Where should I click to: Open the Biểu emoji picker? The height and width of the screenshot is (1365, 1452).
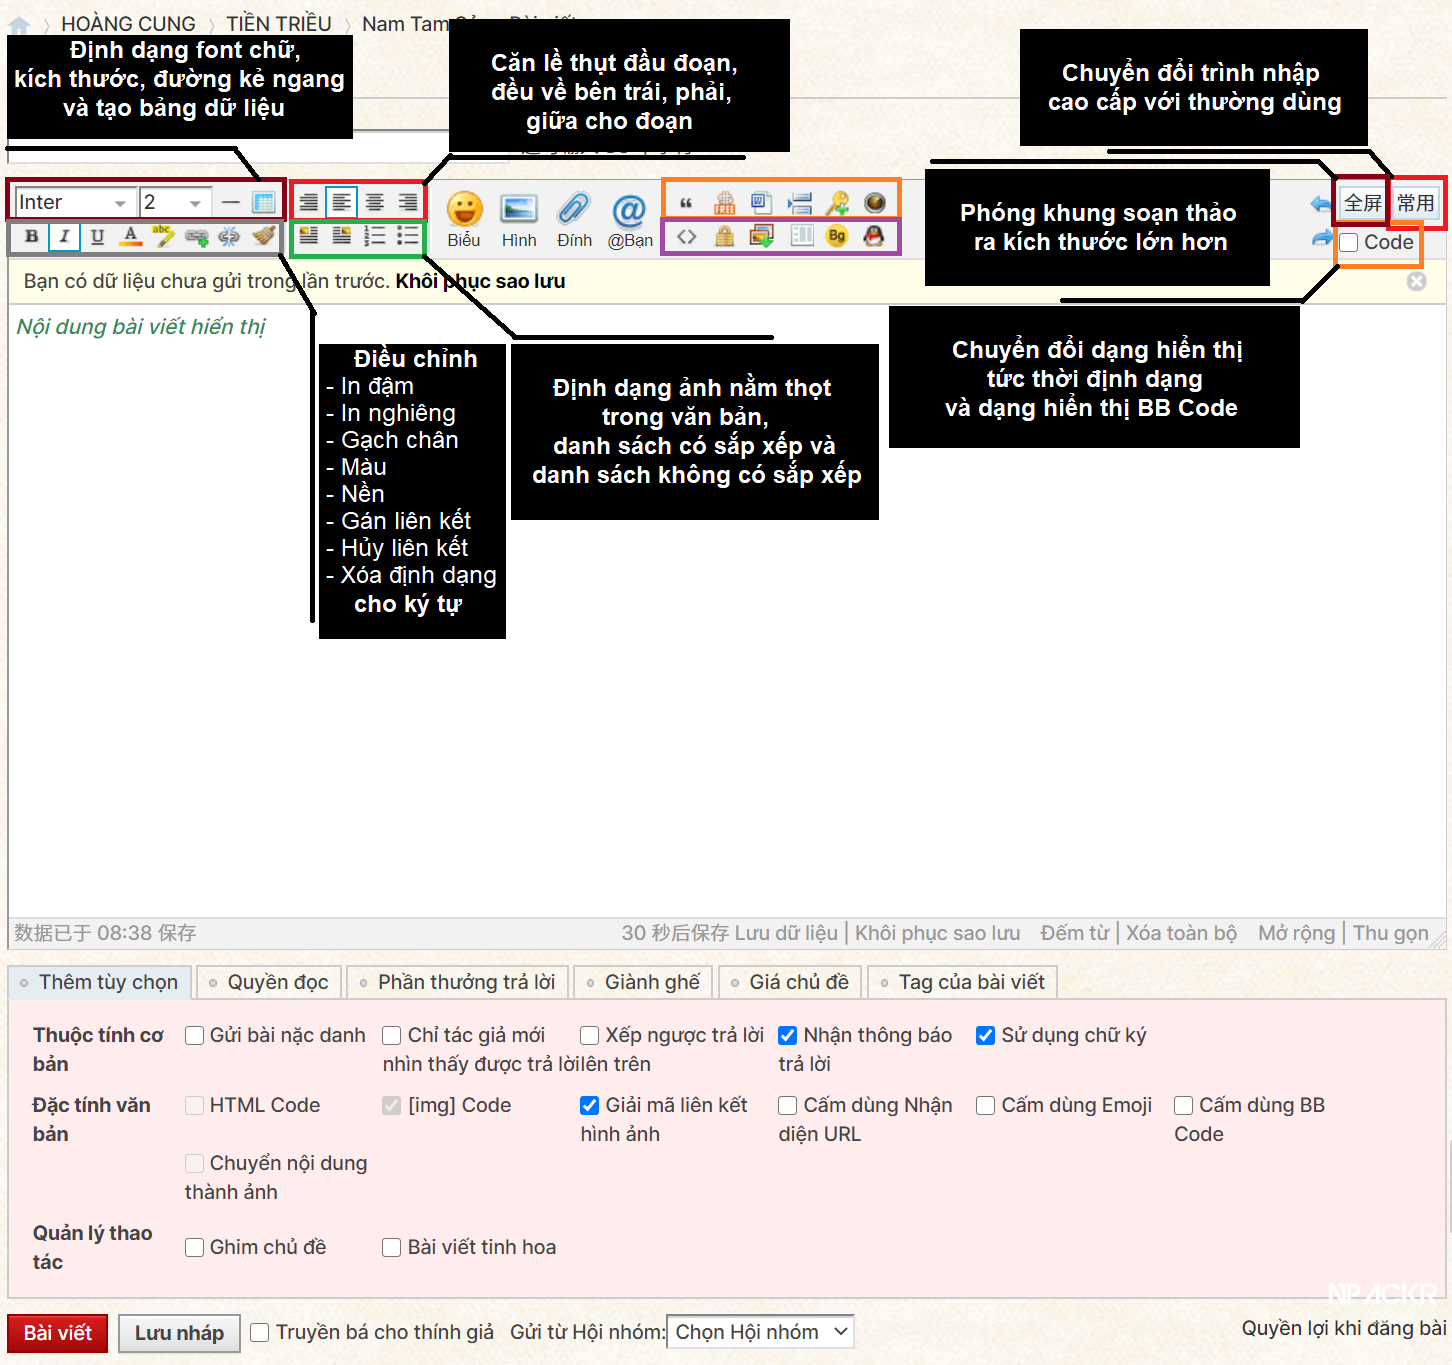coord(464,219)
